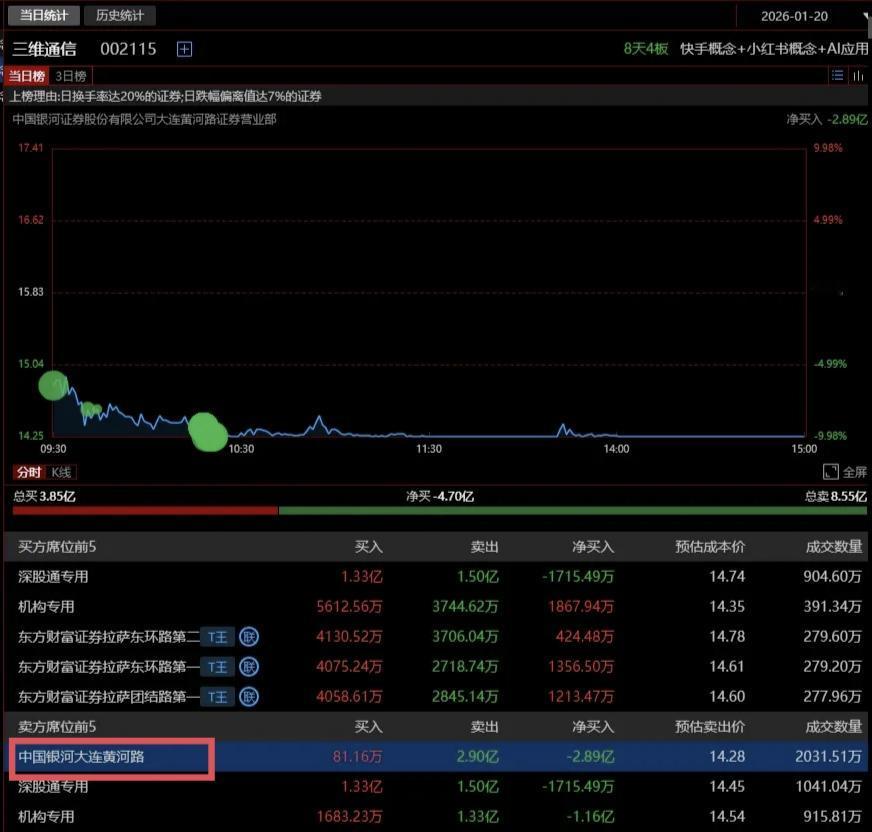
Task: Click the 买方席位前5 header
Action: (57, 547)
